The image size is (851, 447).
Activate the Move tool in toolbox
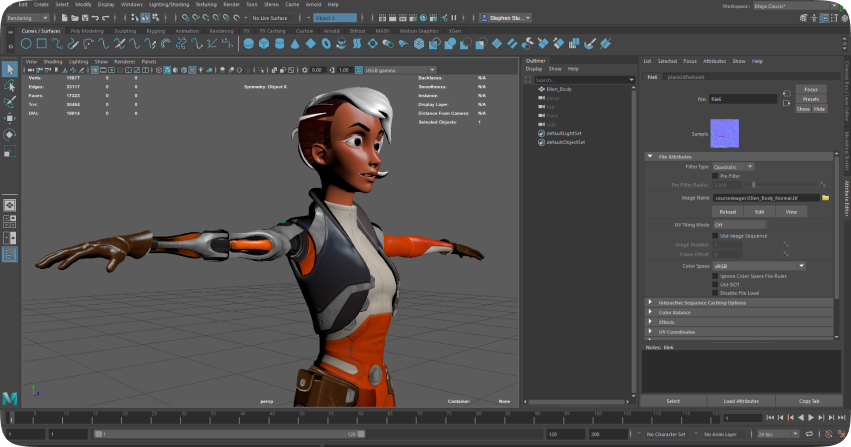(x=10, y=118)
